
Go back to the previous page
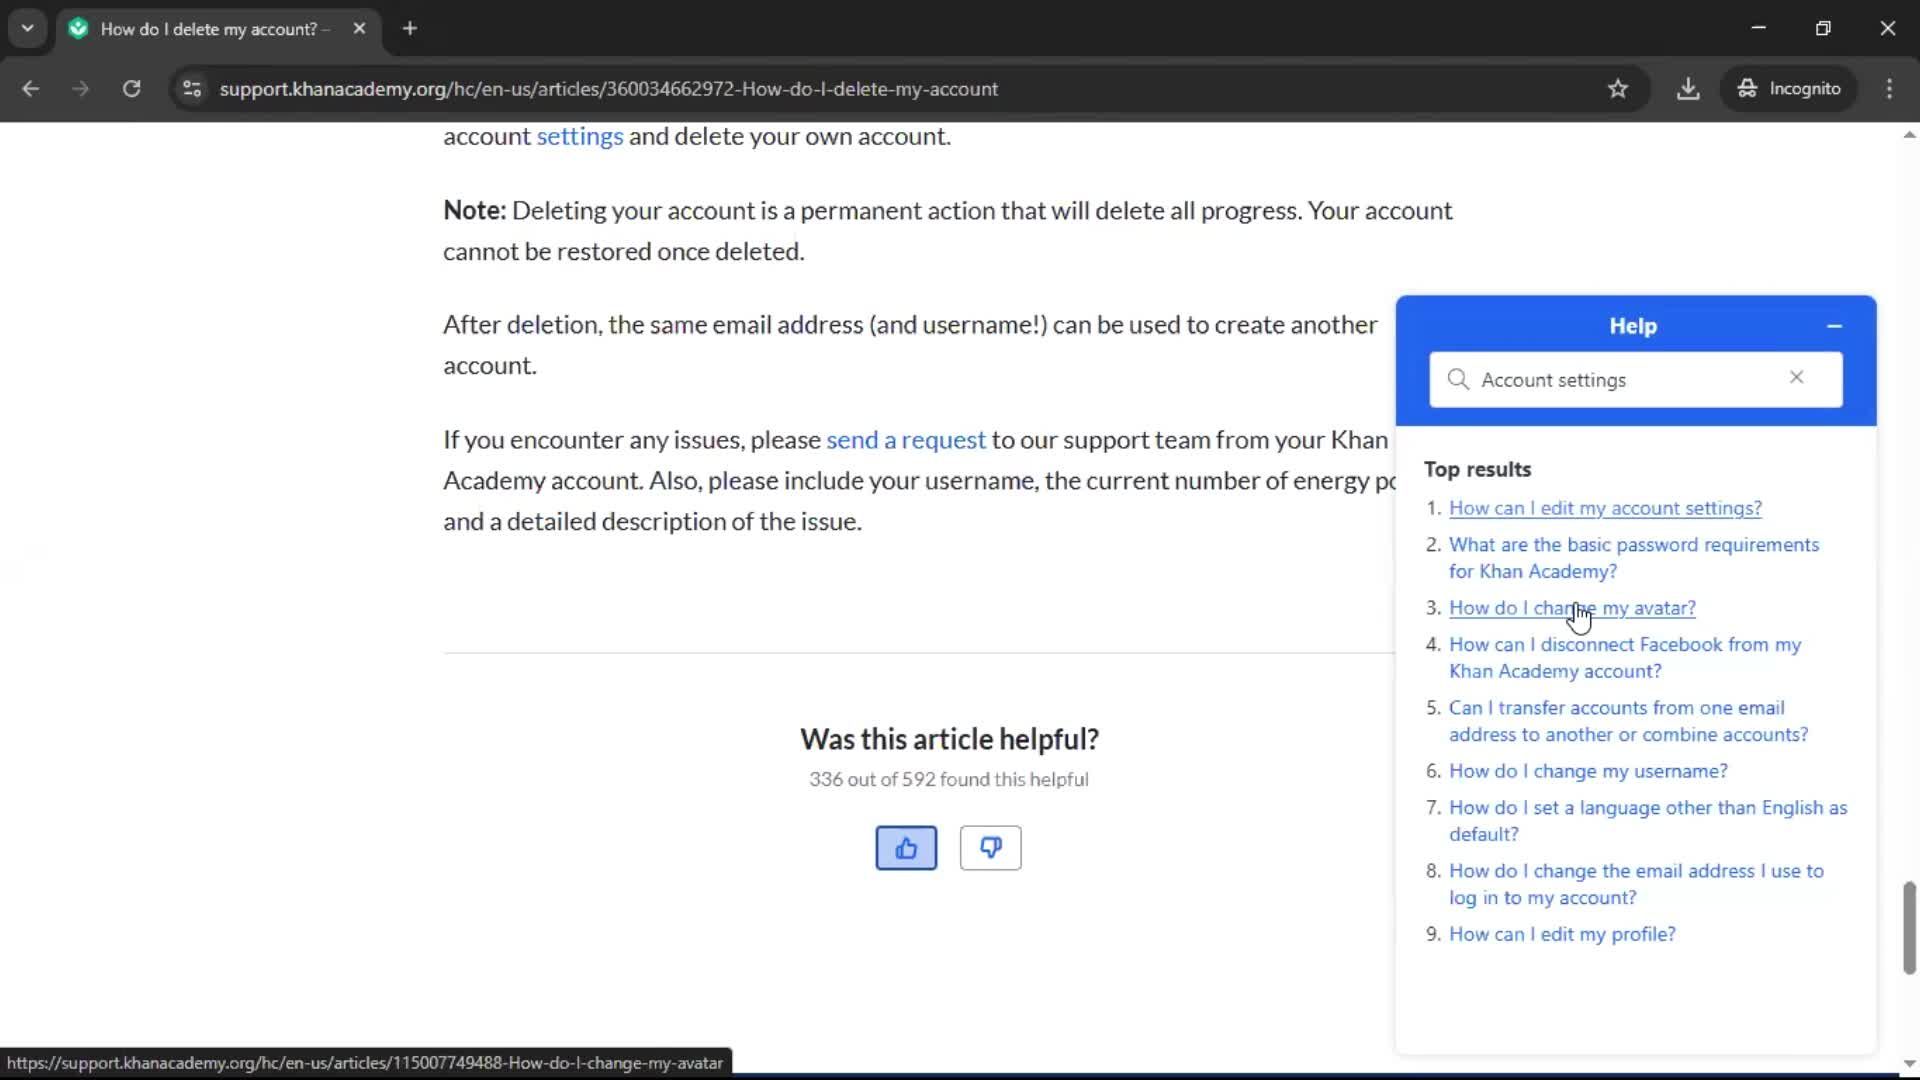tap(31, 89)
